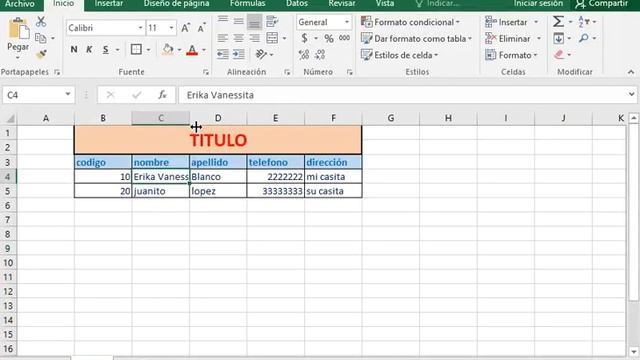Expand the Name Box C4 dropdown
640x360 pixels.
tap(68, 95)
